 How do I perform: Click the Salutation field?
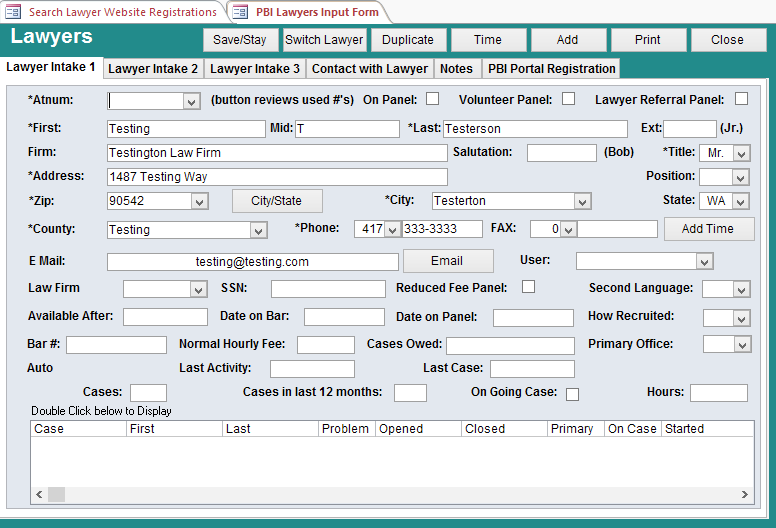click(562, 153)
